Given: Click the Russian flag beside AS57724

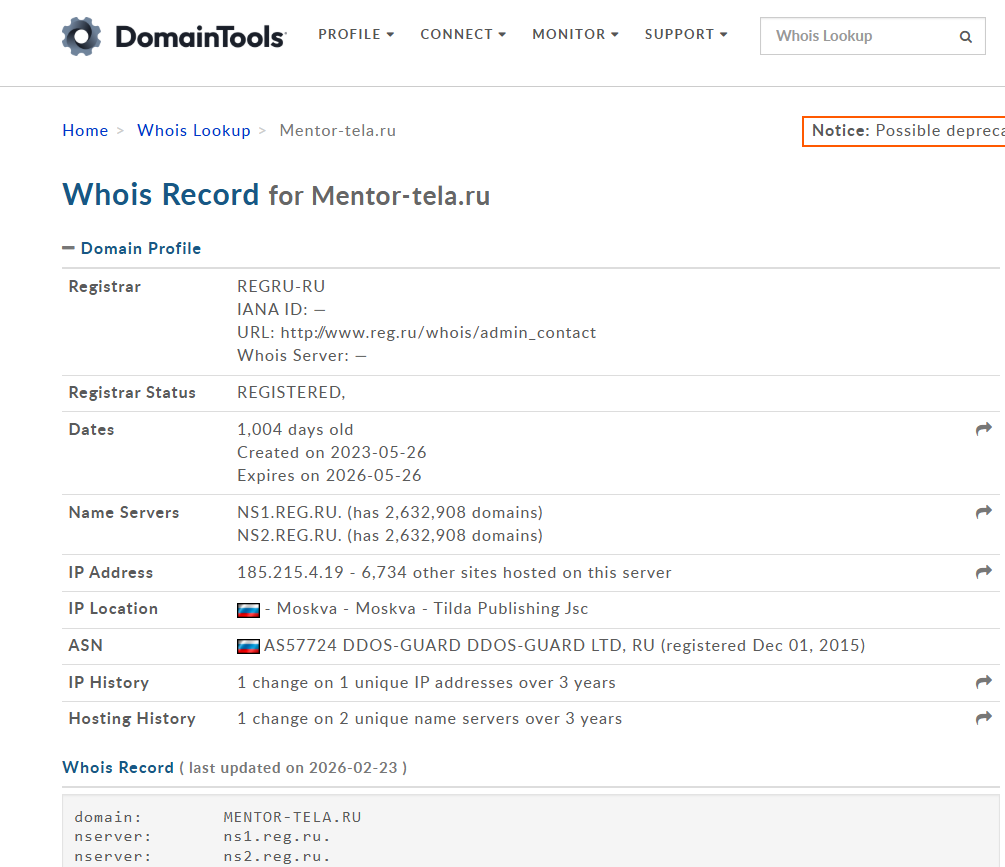Looking at the screenshot, I should [x=248, y=646].
